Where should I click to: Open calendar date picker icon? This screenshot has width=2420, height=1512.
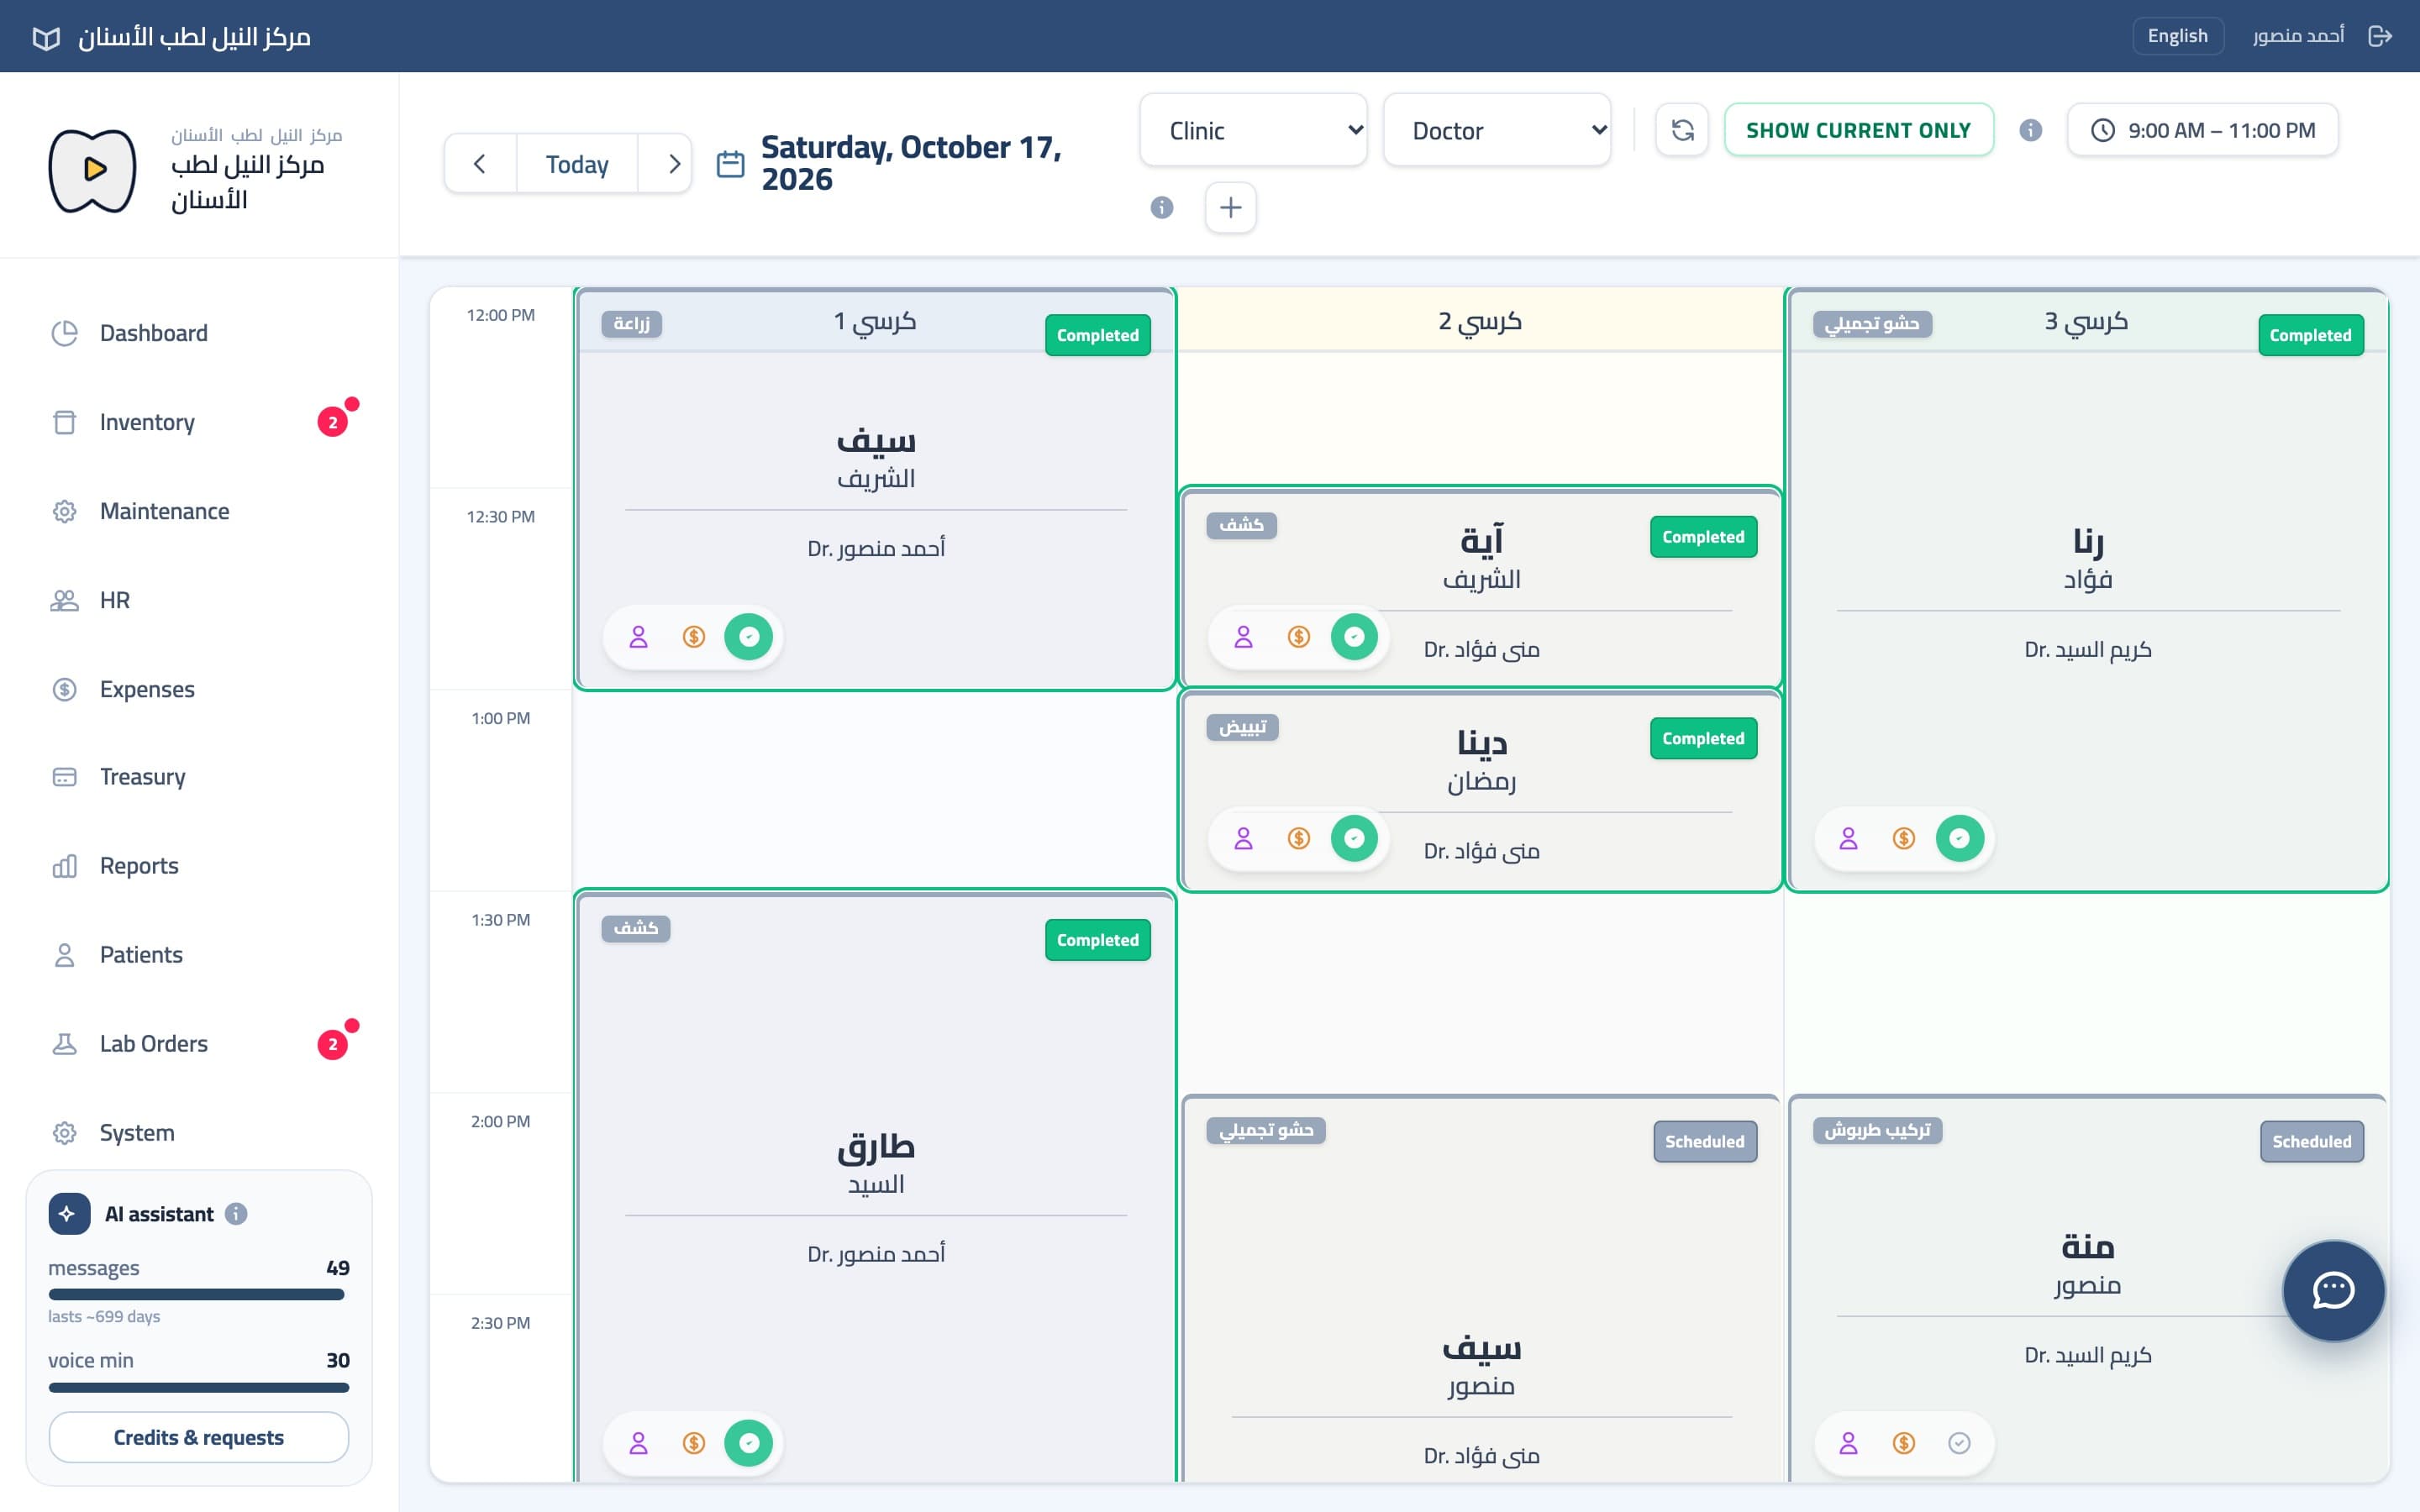(731, 164)
